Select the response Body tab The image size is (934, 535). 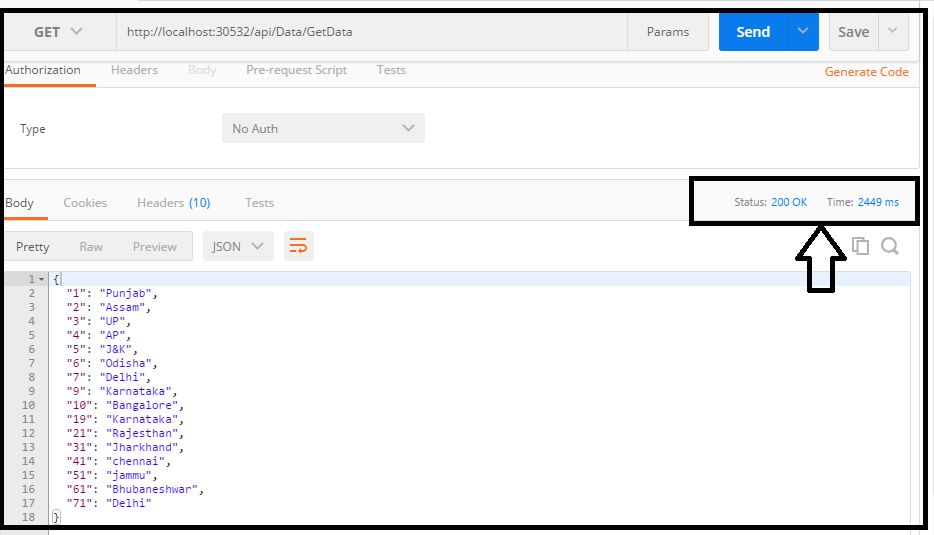tap(20, 203)
